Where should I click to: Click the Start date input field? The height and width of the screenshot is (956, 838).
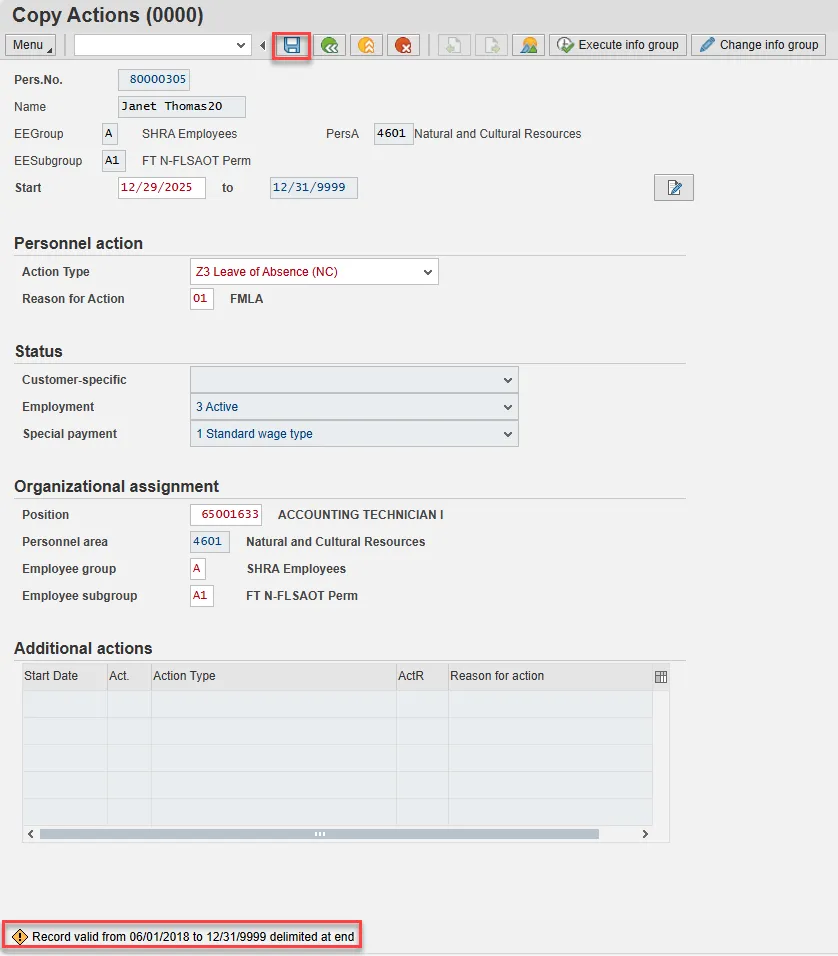pyautogui.click(x=161, y=188)
